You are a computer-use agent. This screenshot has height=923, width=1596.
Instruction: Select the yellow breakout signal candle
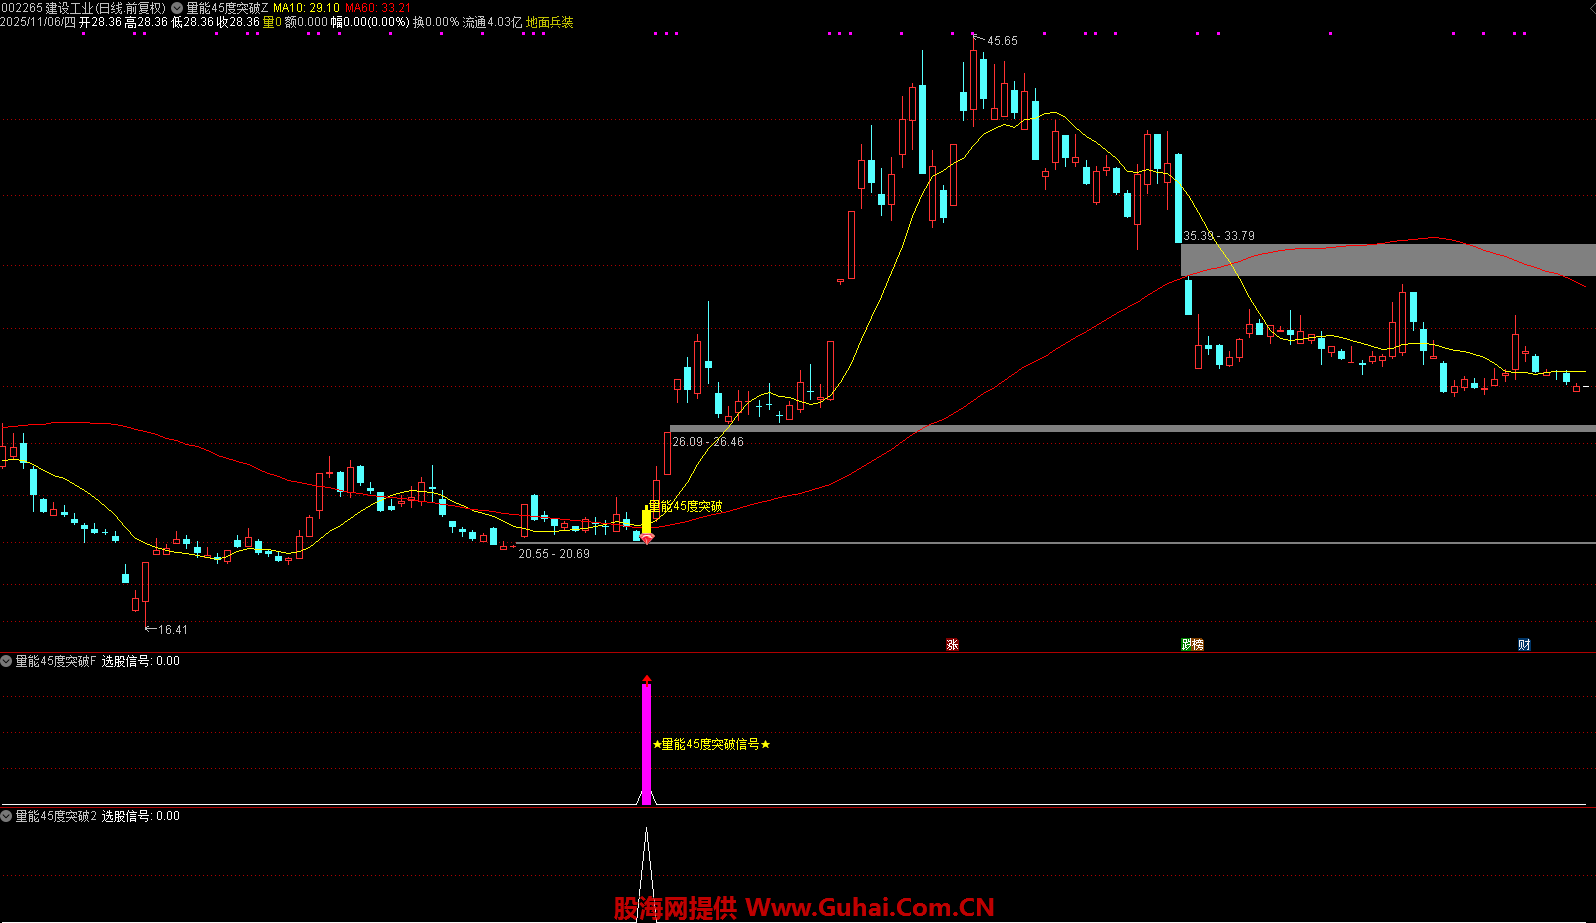click(x=646, y=521)
